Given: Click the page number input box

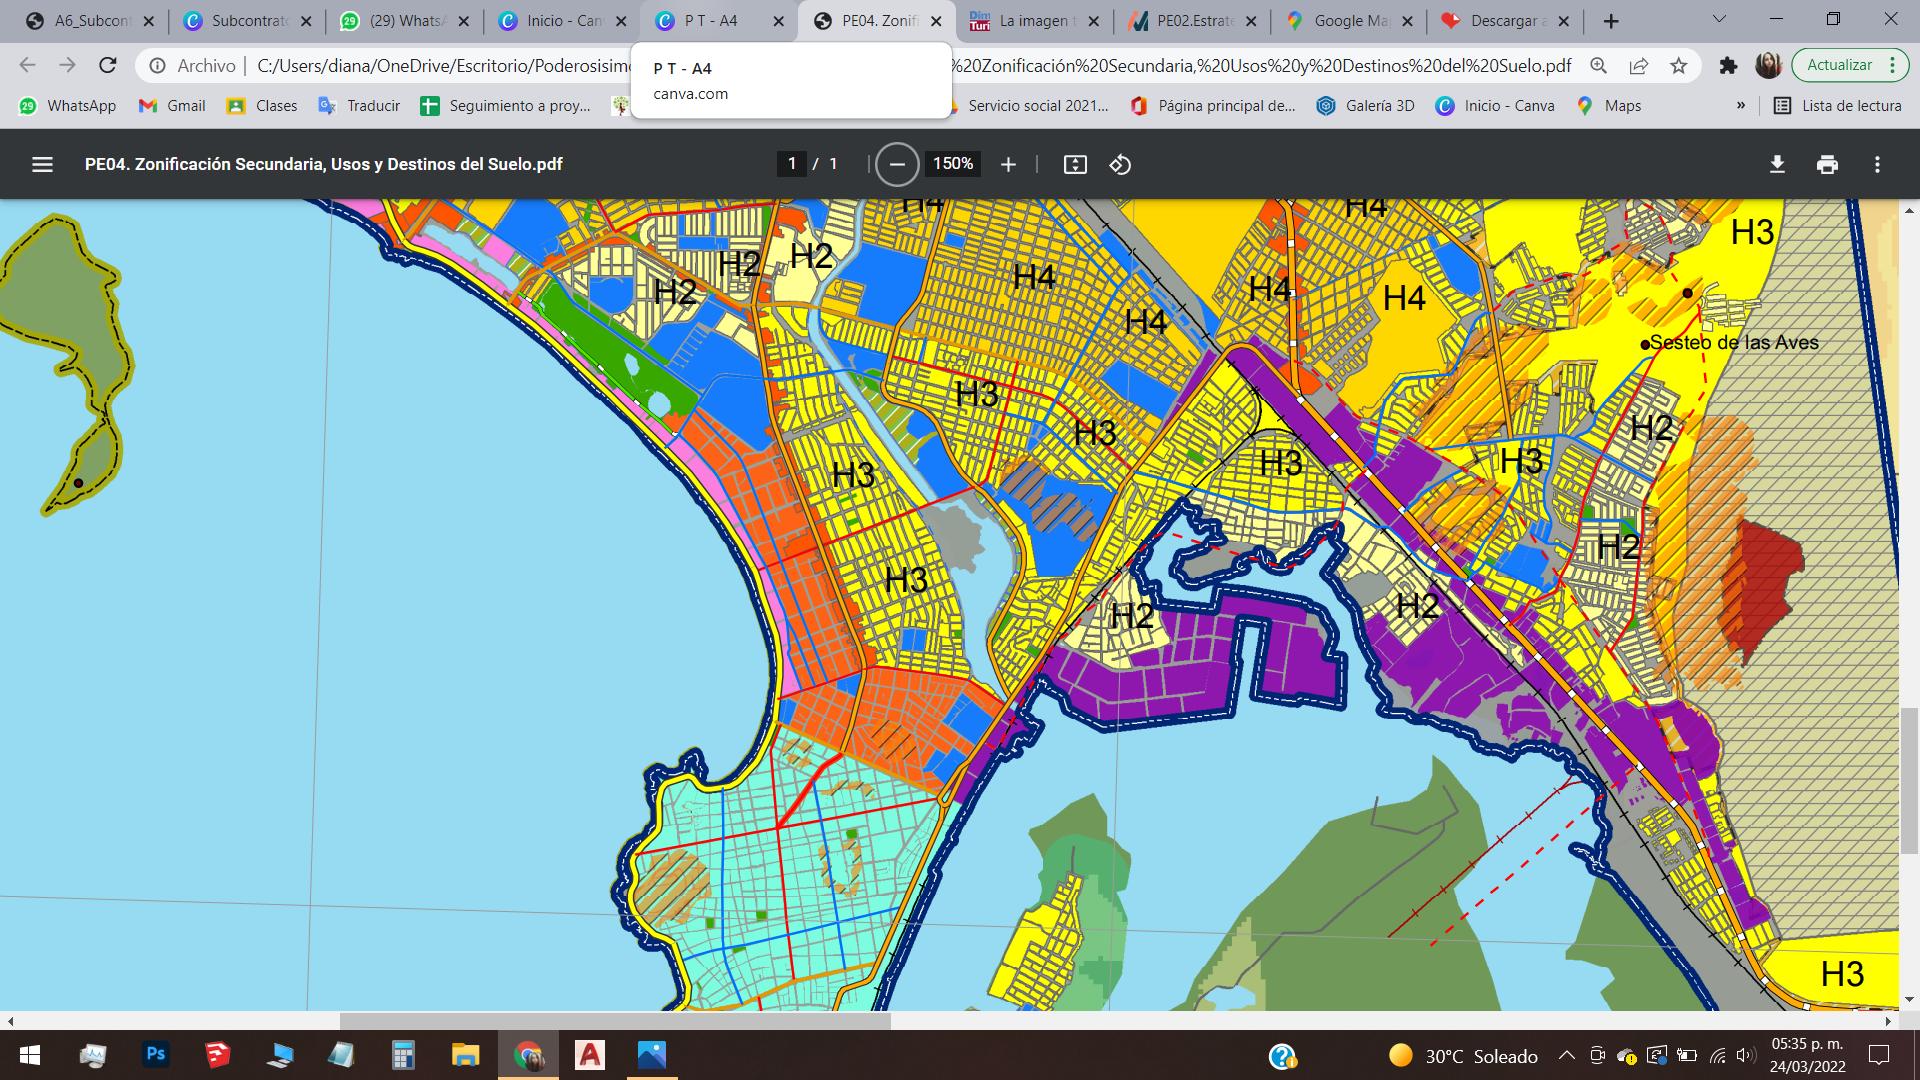Looking at the screenshot, I should click(792, 164).
